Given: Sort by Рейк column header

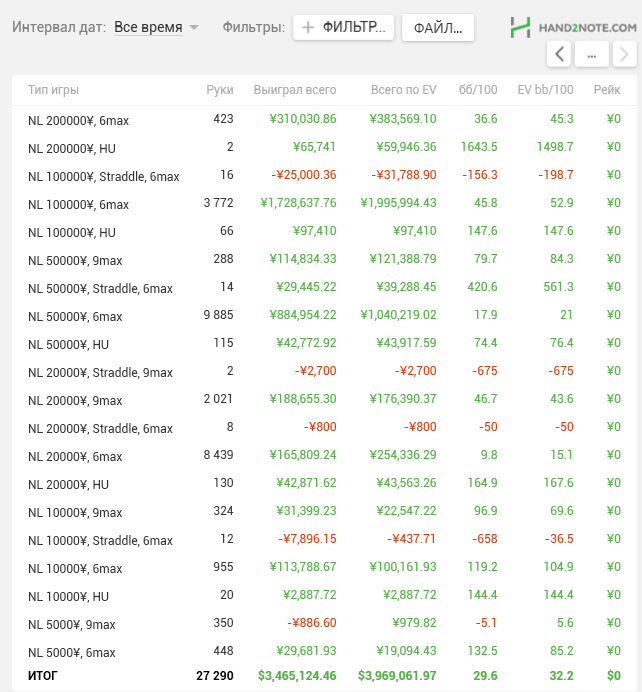Looking at the screenshot, I should click(607, 90).
